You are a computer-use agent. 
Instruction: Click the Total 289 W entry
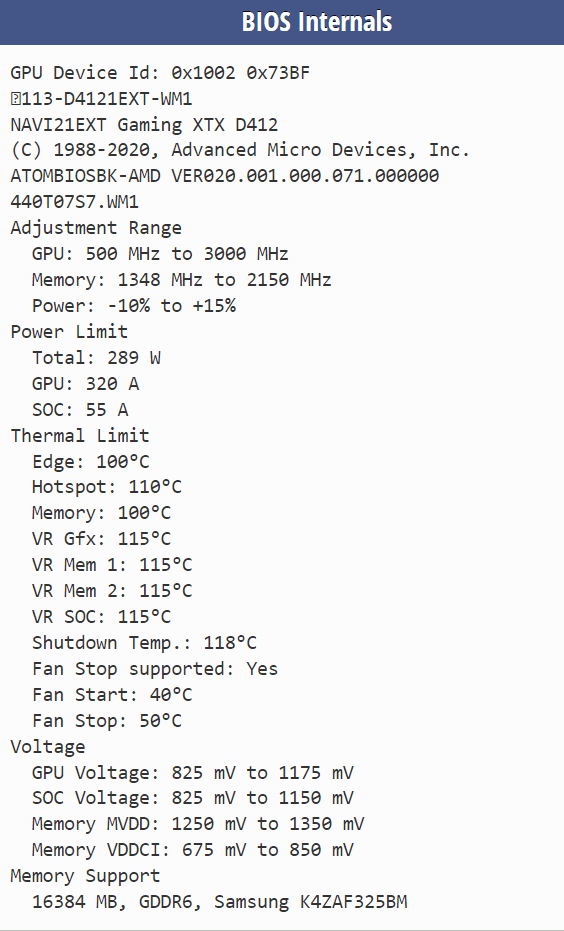(x=96, y=357)
